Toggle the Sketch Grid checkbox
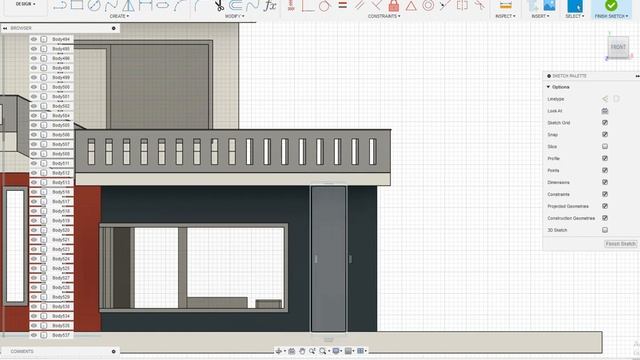 pyautogui.click(x=605, y=123)
